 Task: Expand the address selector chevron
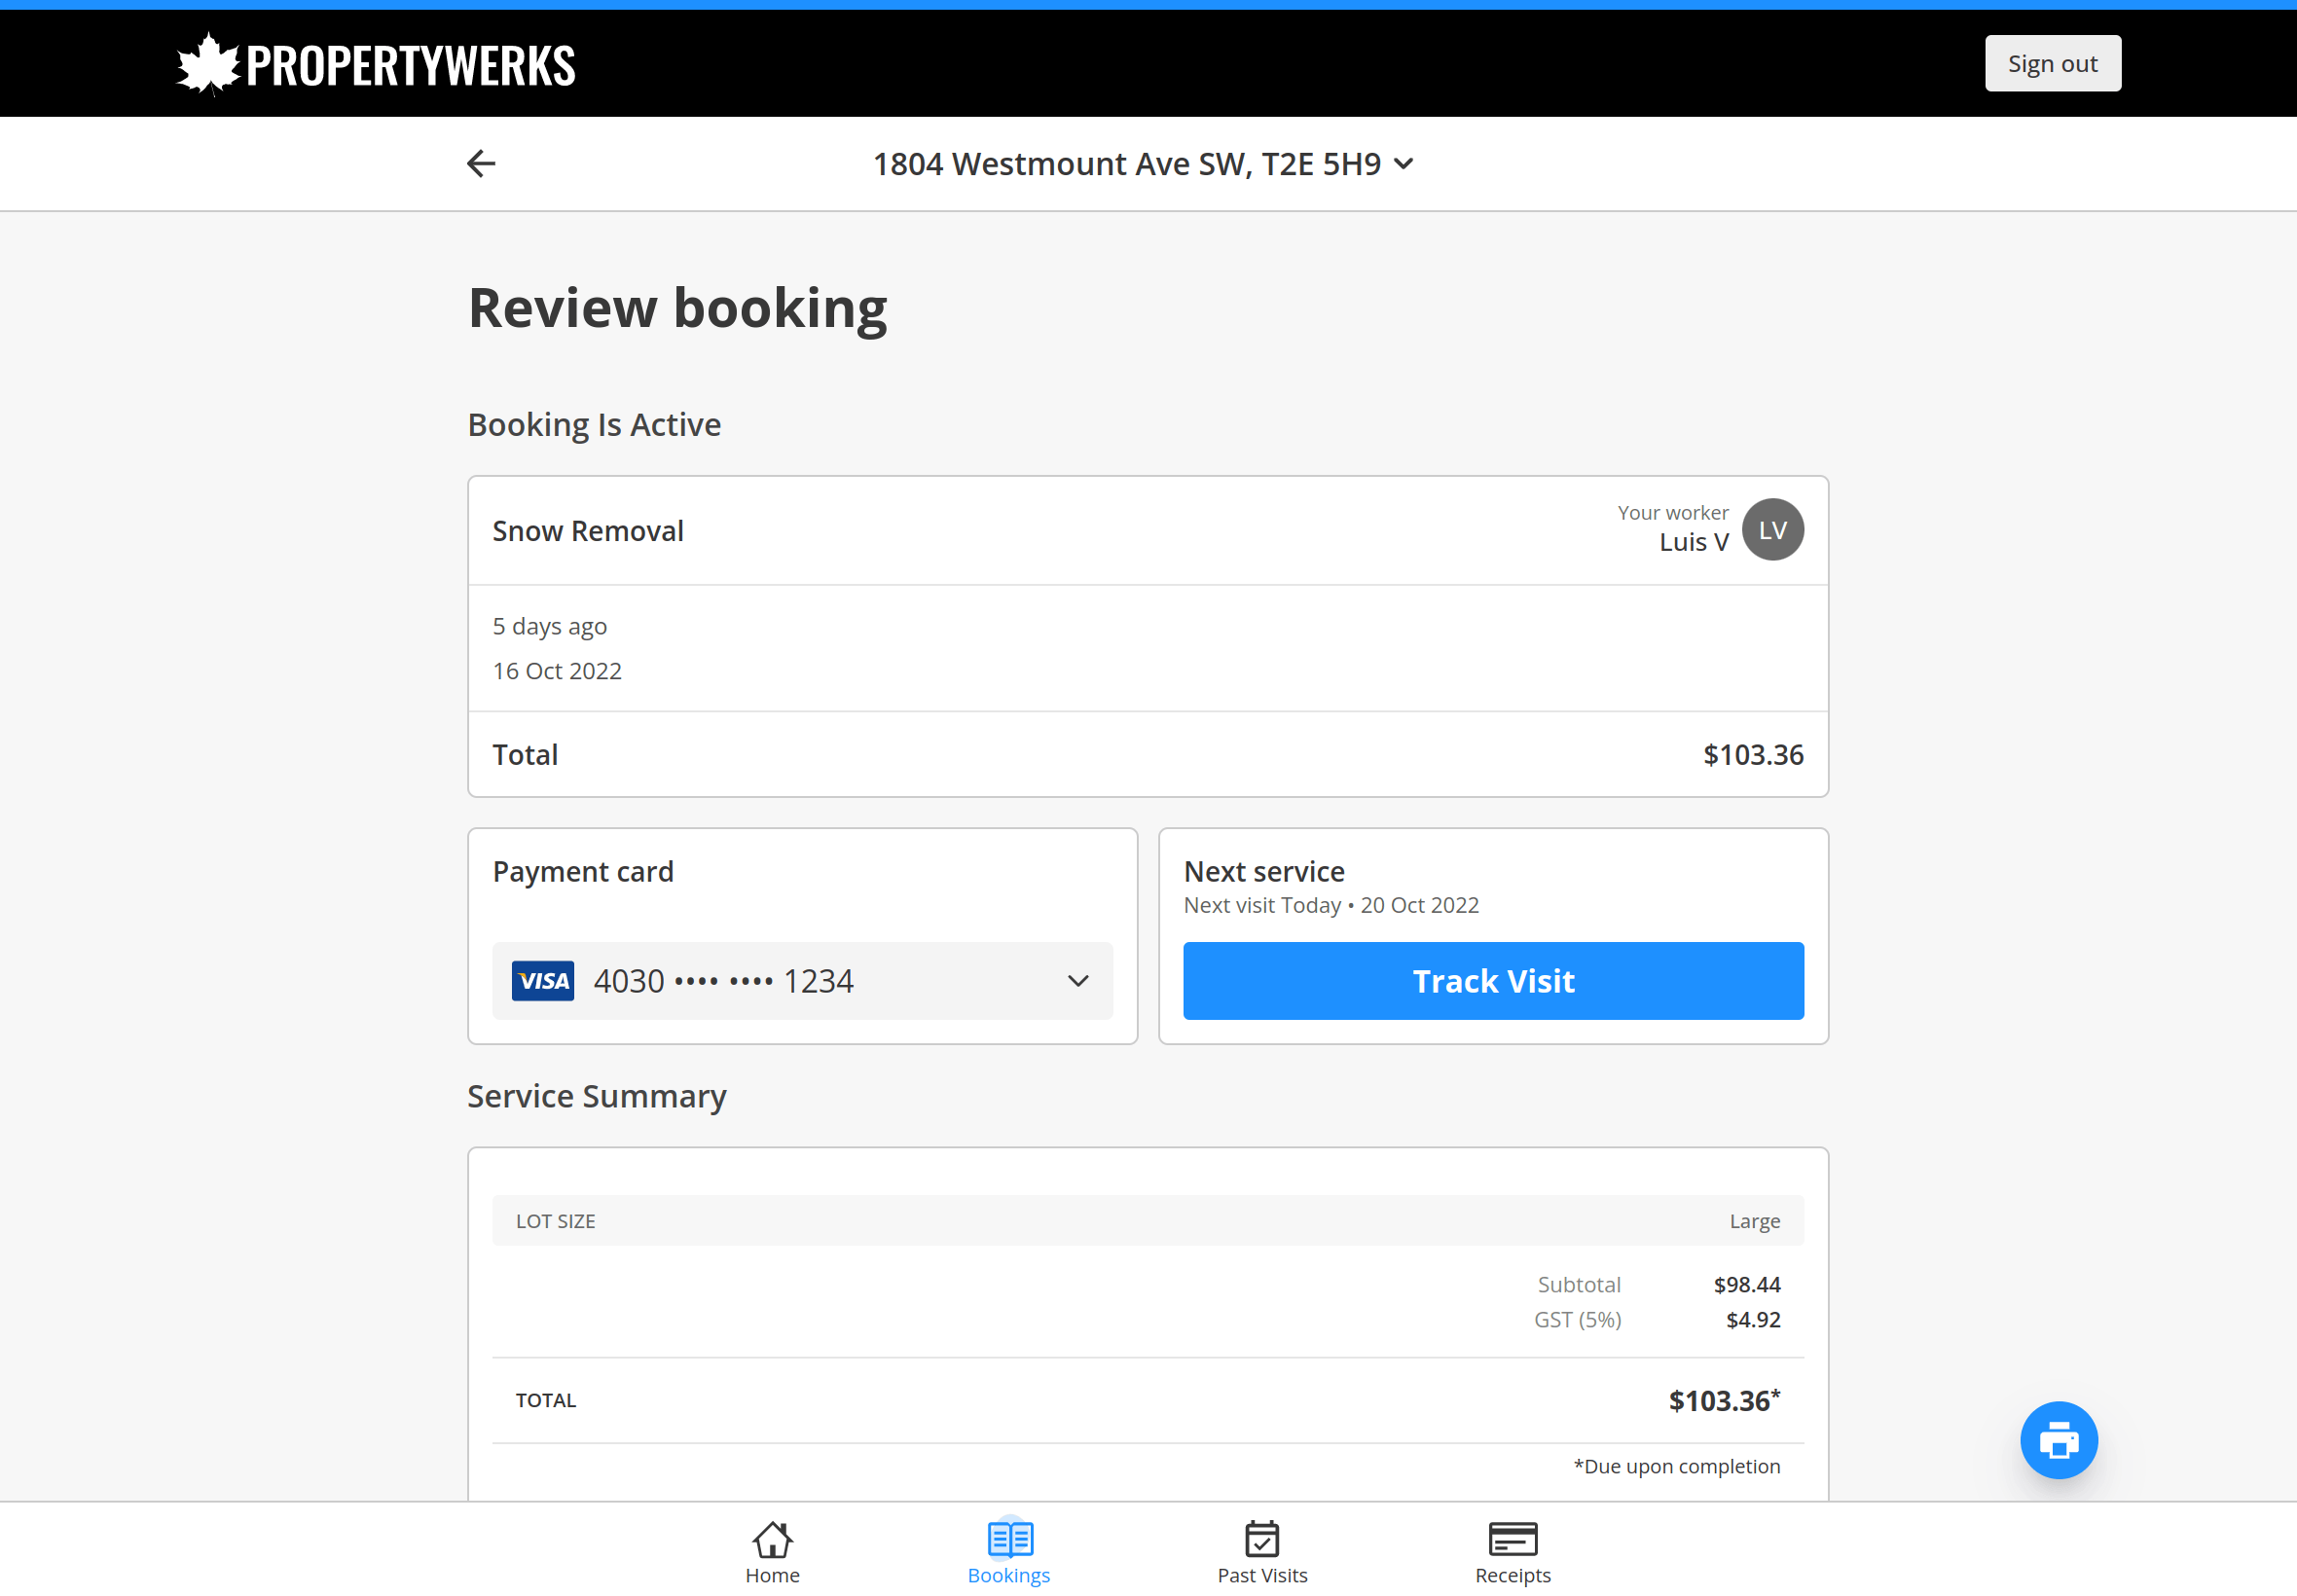coord(1404,164)
